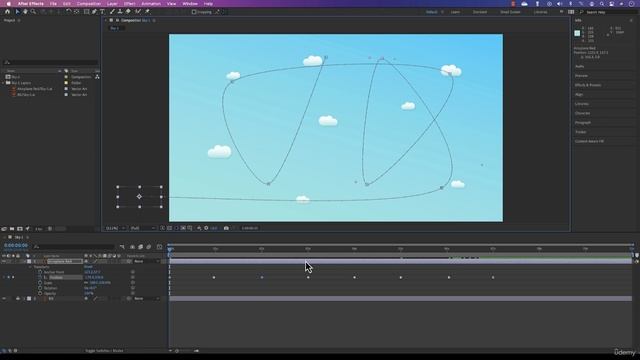Click the Frame Blending icon in the timeline
Image resolution: width=640 pixels, height=360 pixels.
(x=140, y=247)
